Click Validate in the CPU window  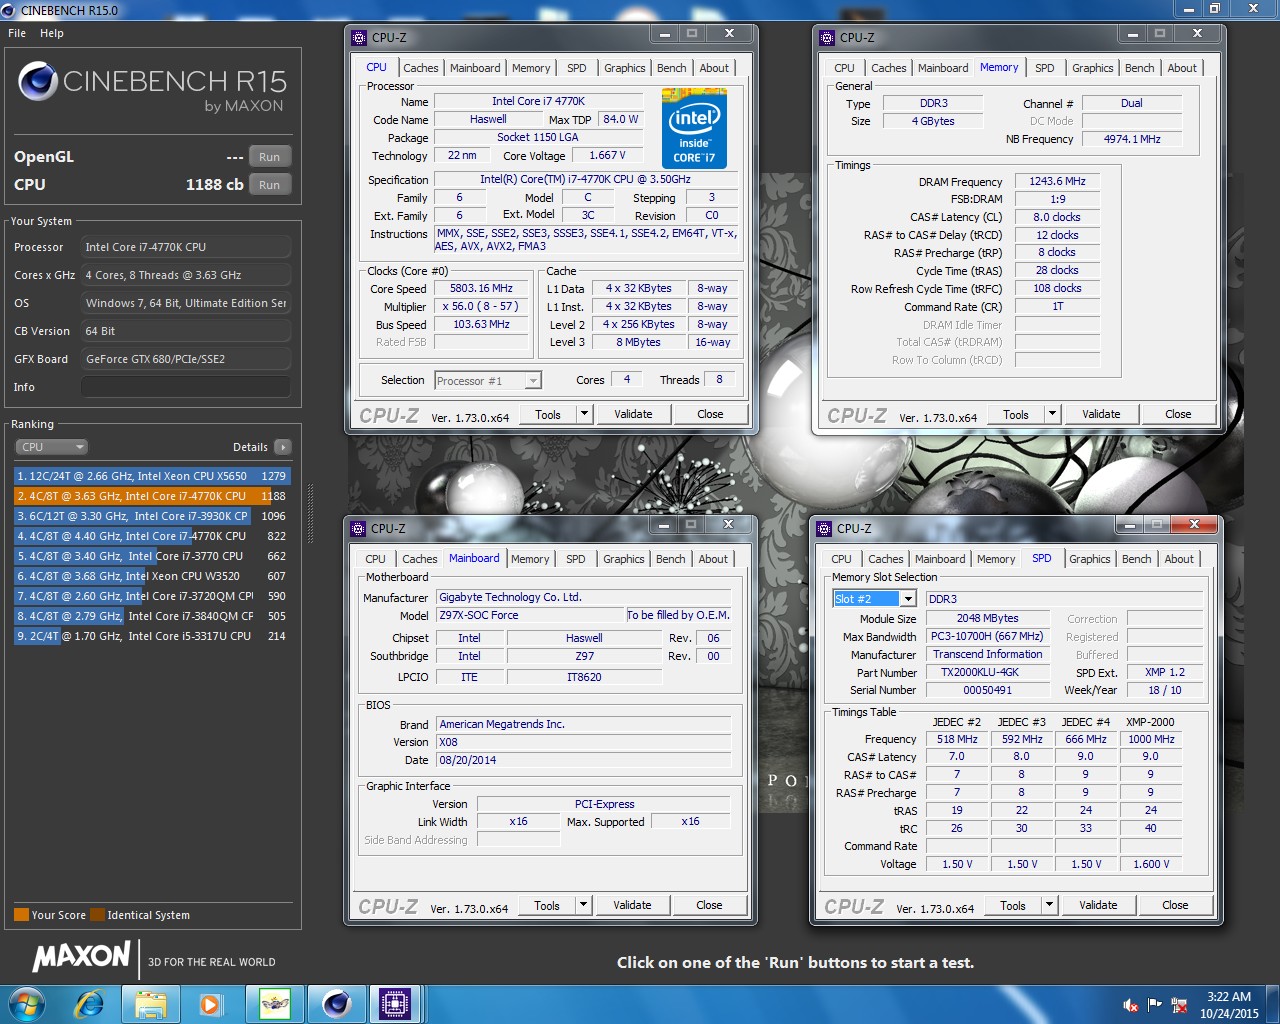633,414
